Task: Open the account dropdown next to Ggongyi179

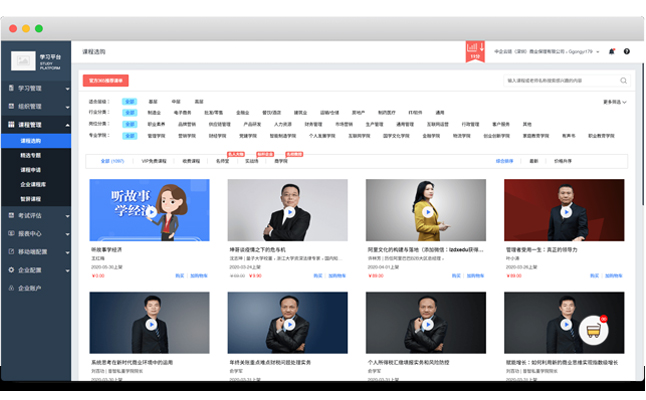Action: [598, 52]
